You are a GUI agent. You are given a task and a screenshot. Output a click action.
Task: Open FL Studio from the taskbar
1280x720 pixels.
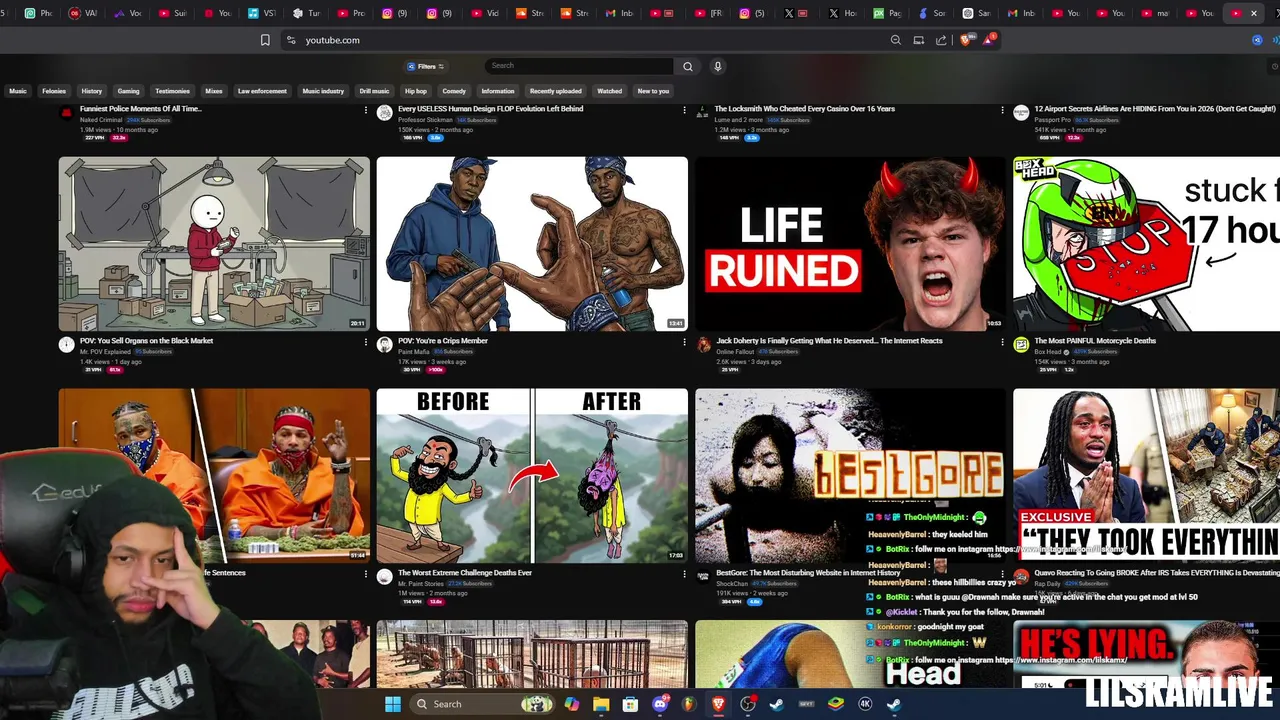click(689, 704)
